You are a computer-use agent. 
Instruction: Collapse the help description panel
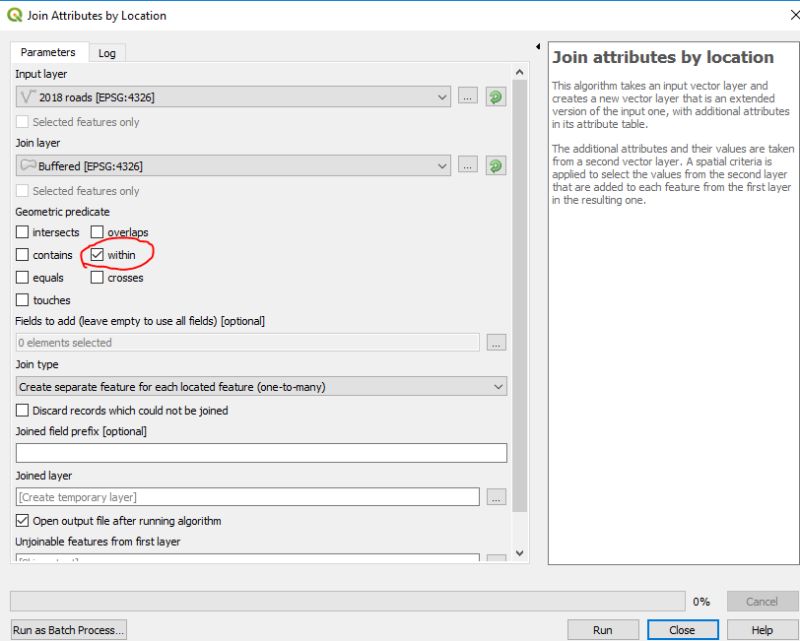537,46
